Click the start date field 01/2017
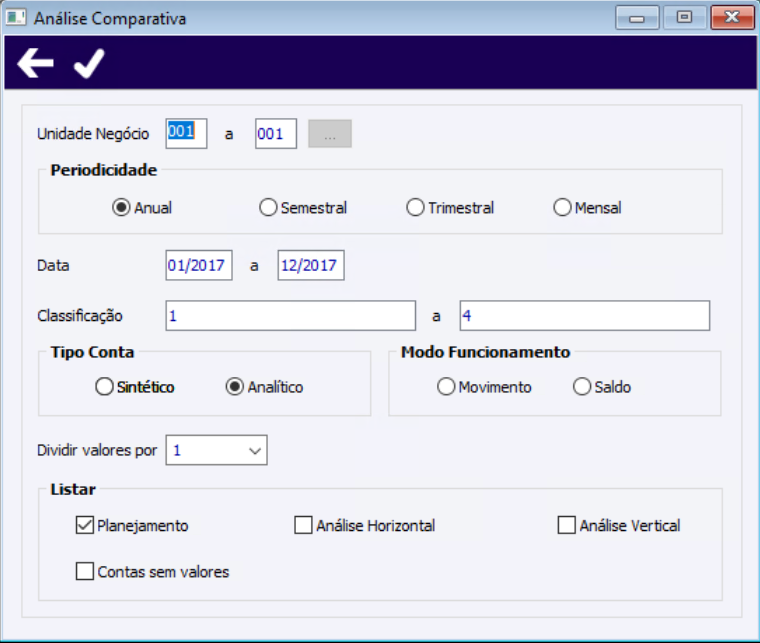This screenshot has height=643, width=760. click(199, 265)
